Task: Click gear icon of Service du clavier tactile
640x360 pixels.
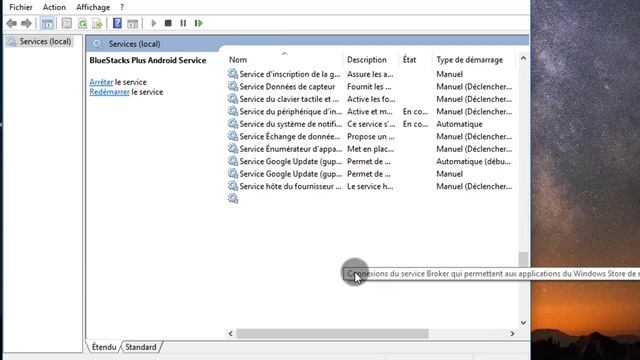Action: (233, 99)
